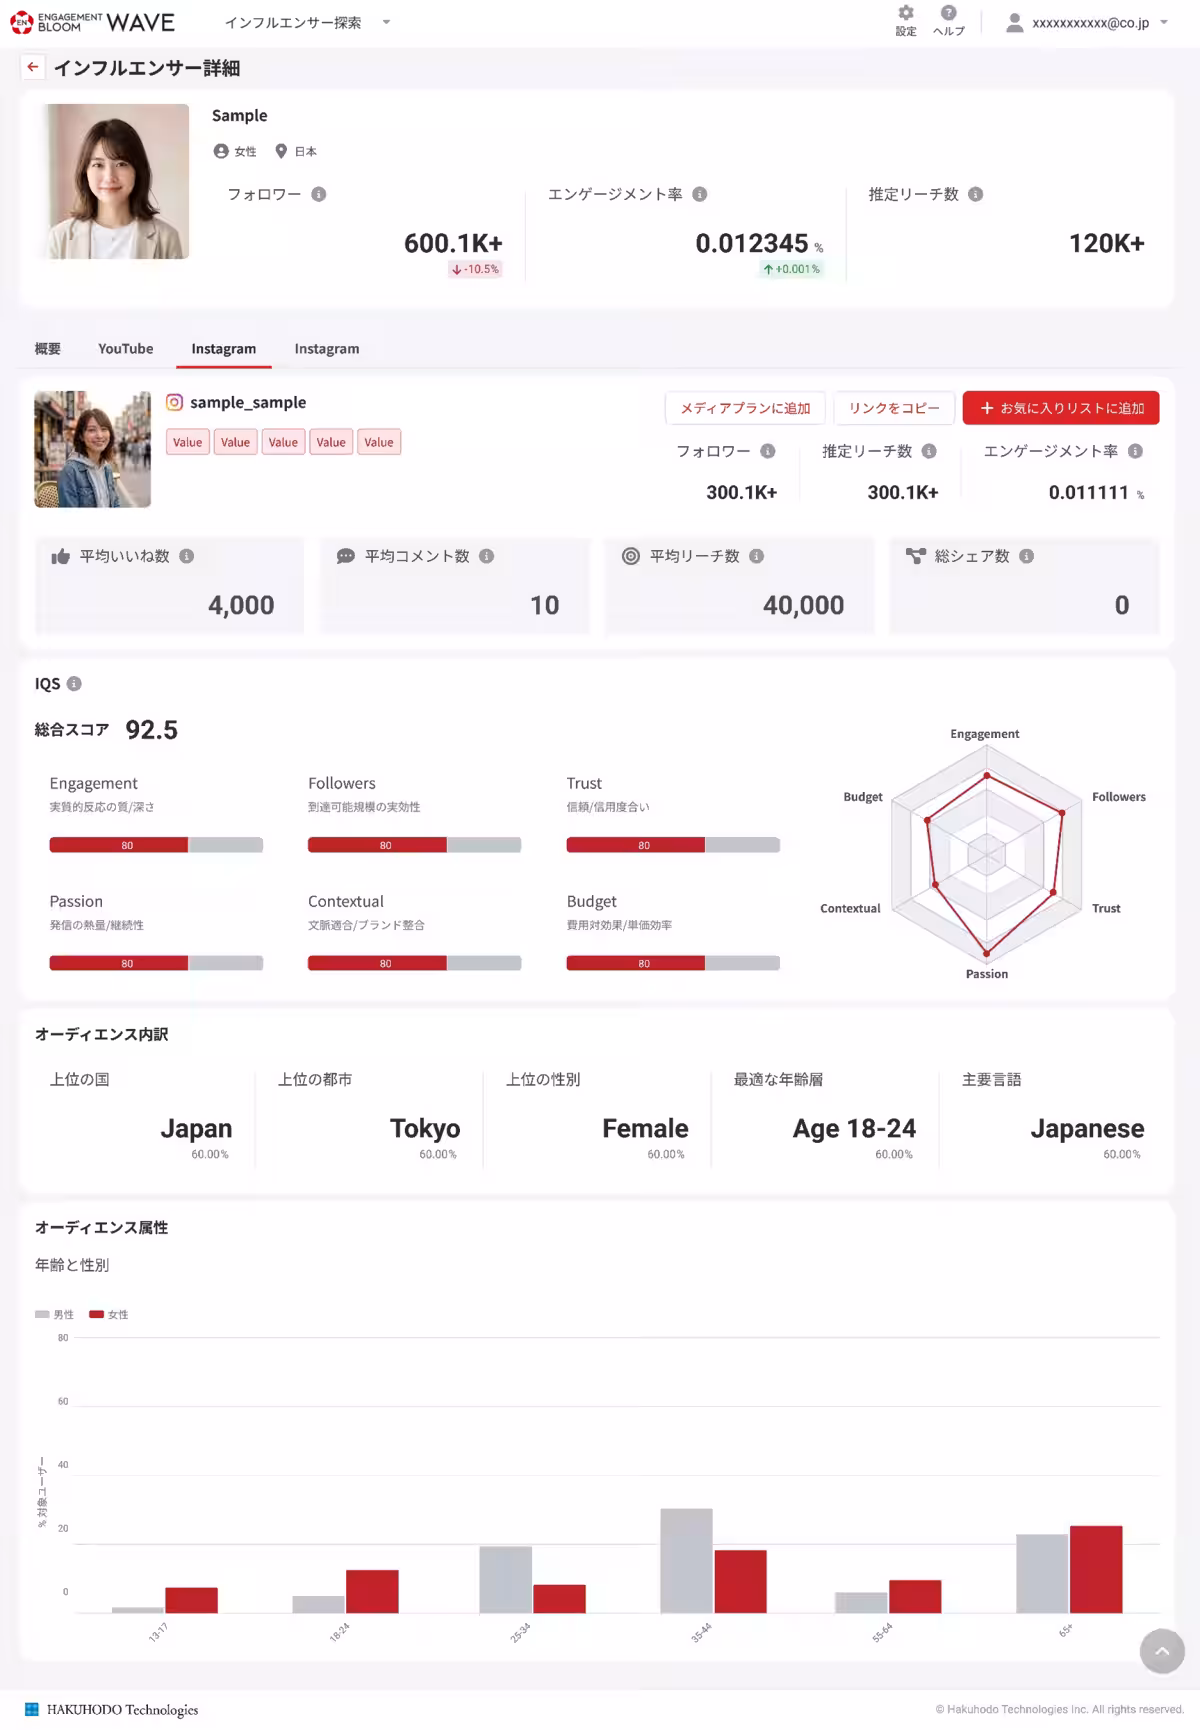Open the account menu dropdown arrow

1164,22
